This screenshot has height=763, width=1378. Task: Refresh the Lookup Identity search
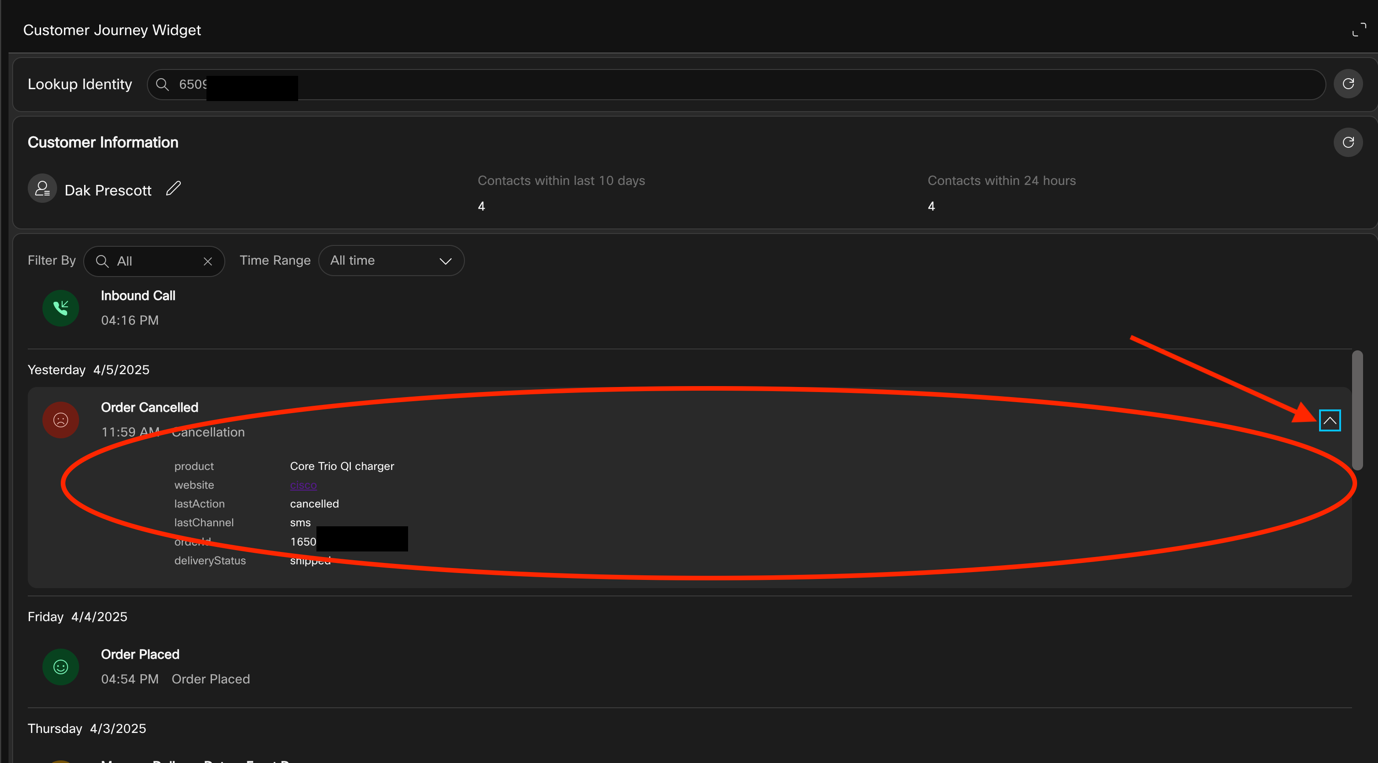click(x=1348, y=84)
